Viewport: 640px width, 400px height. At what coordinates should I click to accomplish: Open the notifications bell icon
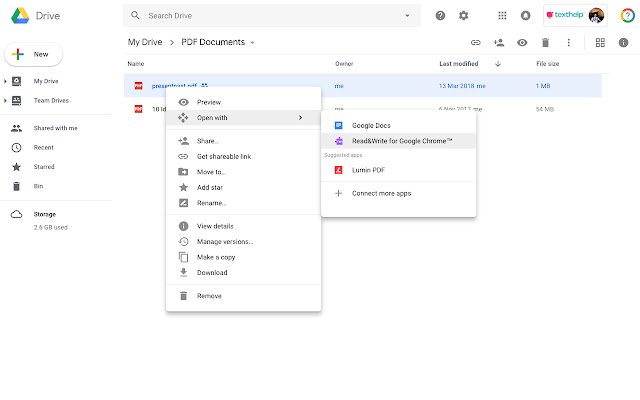coord(525,16)
